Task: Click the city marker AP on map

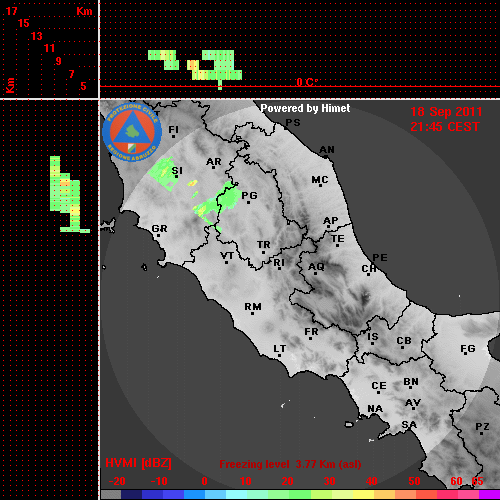Action: click(330, 221)
